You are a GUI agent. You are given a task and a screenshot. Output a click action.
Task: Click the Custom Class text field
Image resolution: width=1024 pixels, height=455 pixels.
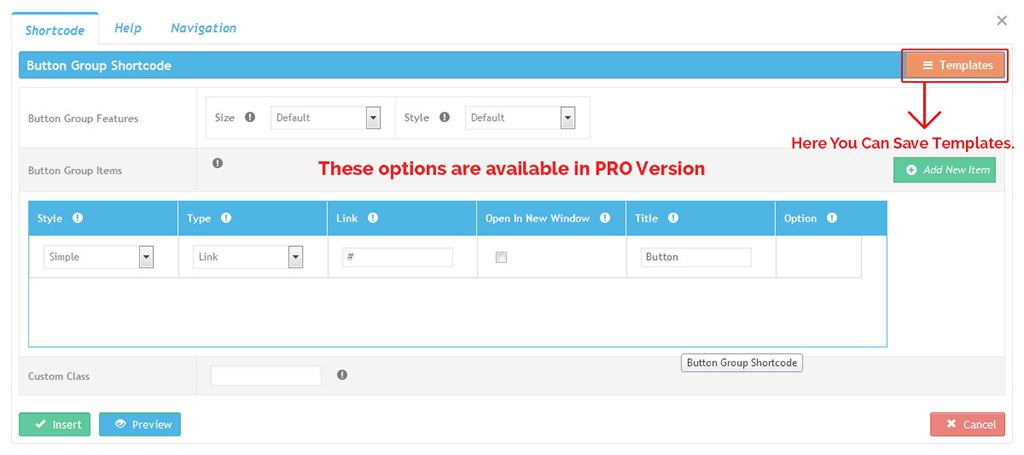click(266, 376)
